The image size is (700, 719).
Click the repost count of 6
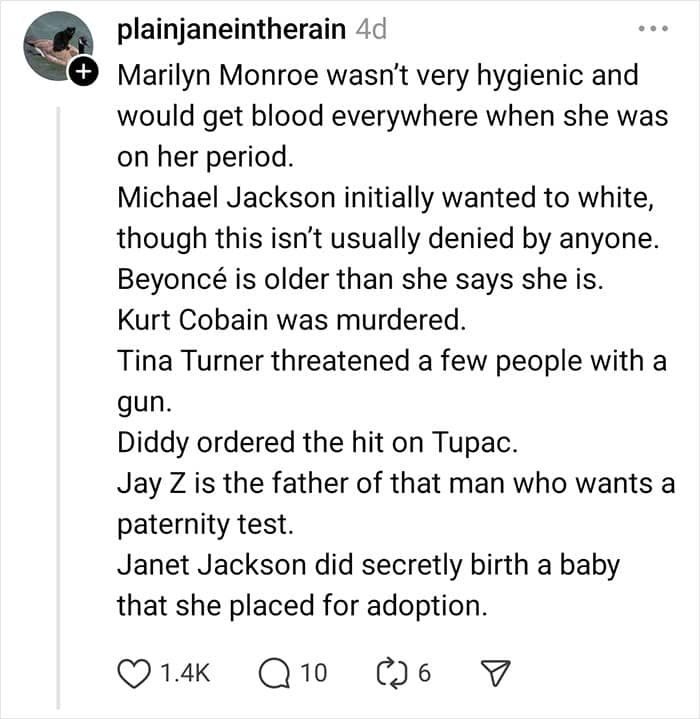[x=424, y=673]
